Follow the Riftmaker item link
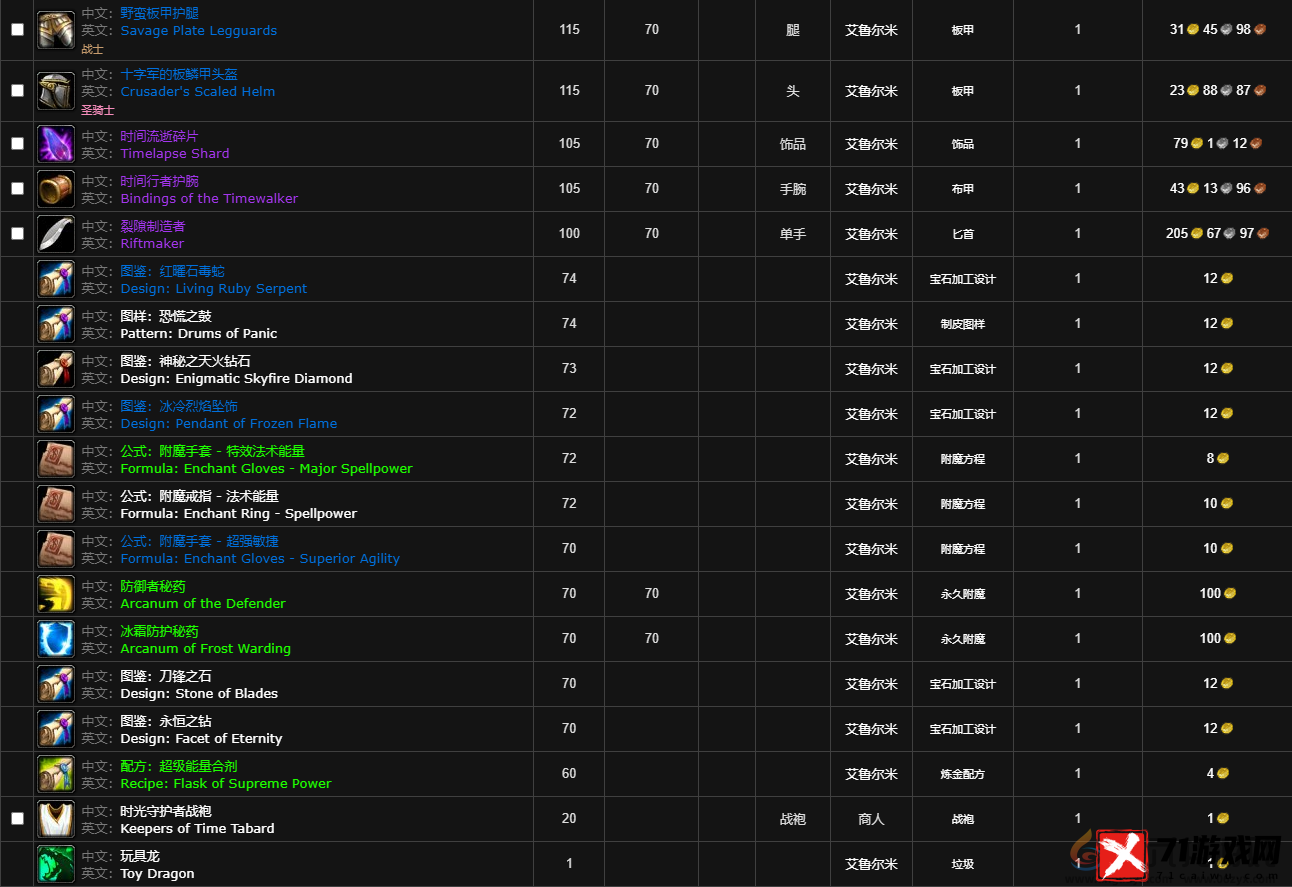This screenshot has width=1292, height=887. [x=152, y=244]
